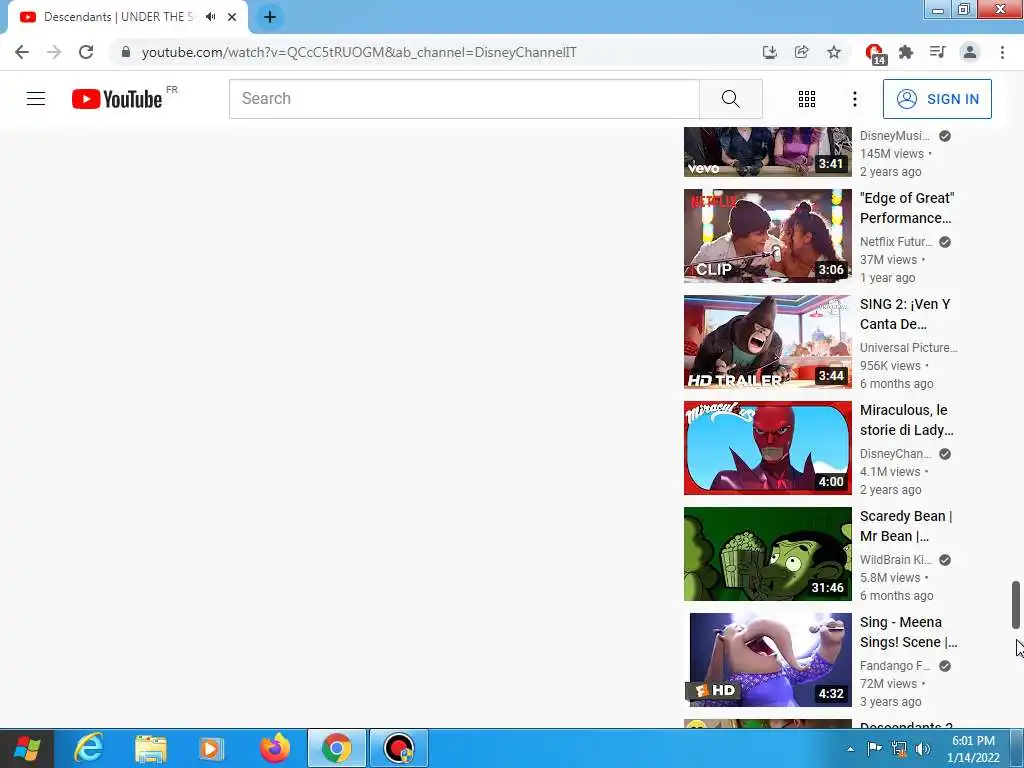Image resolution: width=1024 pixels, height=768 pixels.
Task: Open Chrome extensions puzzle icon
Action: tap(906, 52)
